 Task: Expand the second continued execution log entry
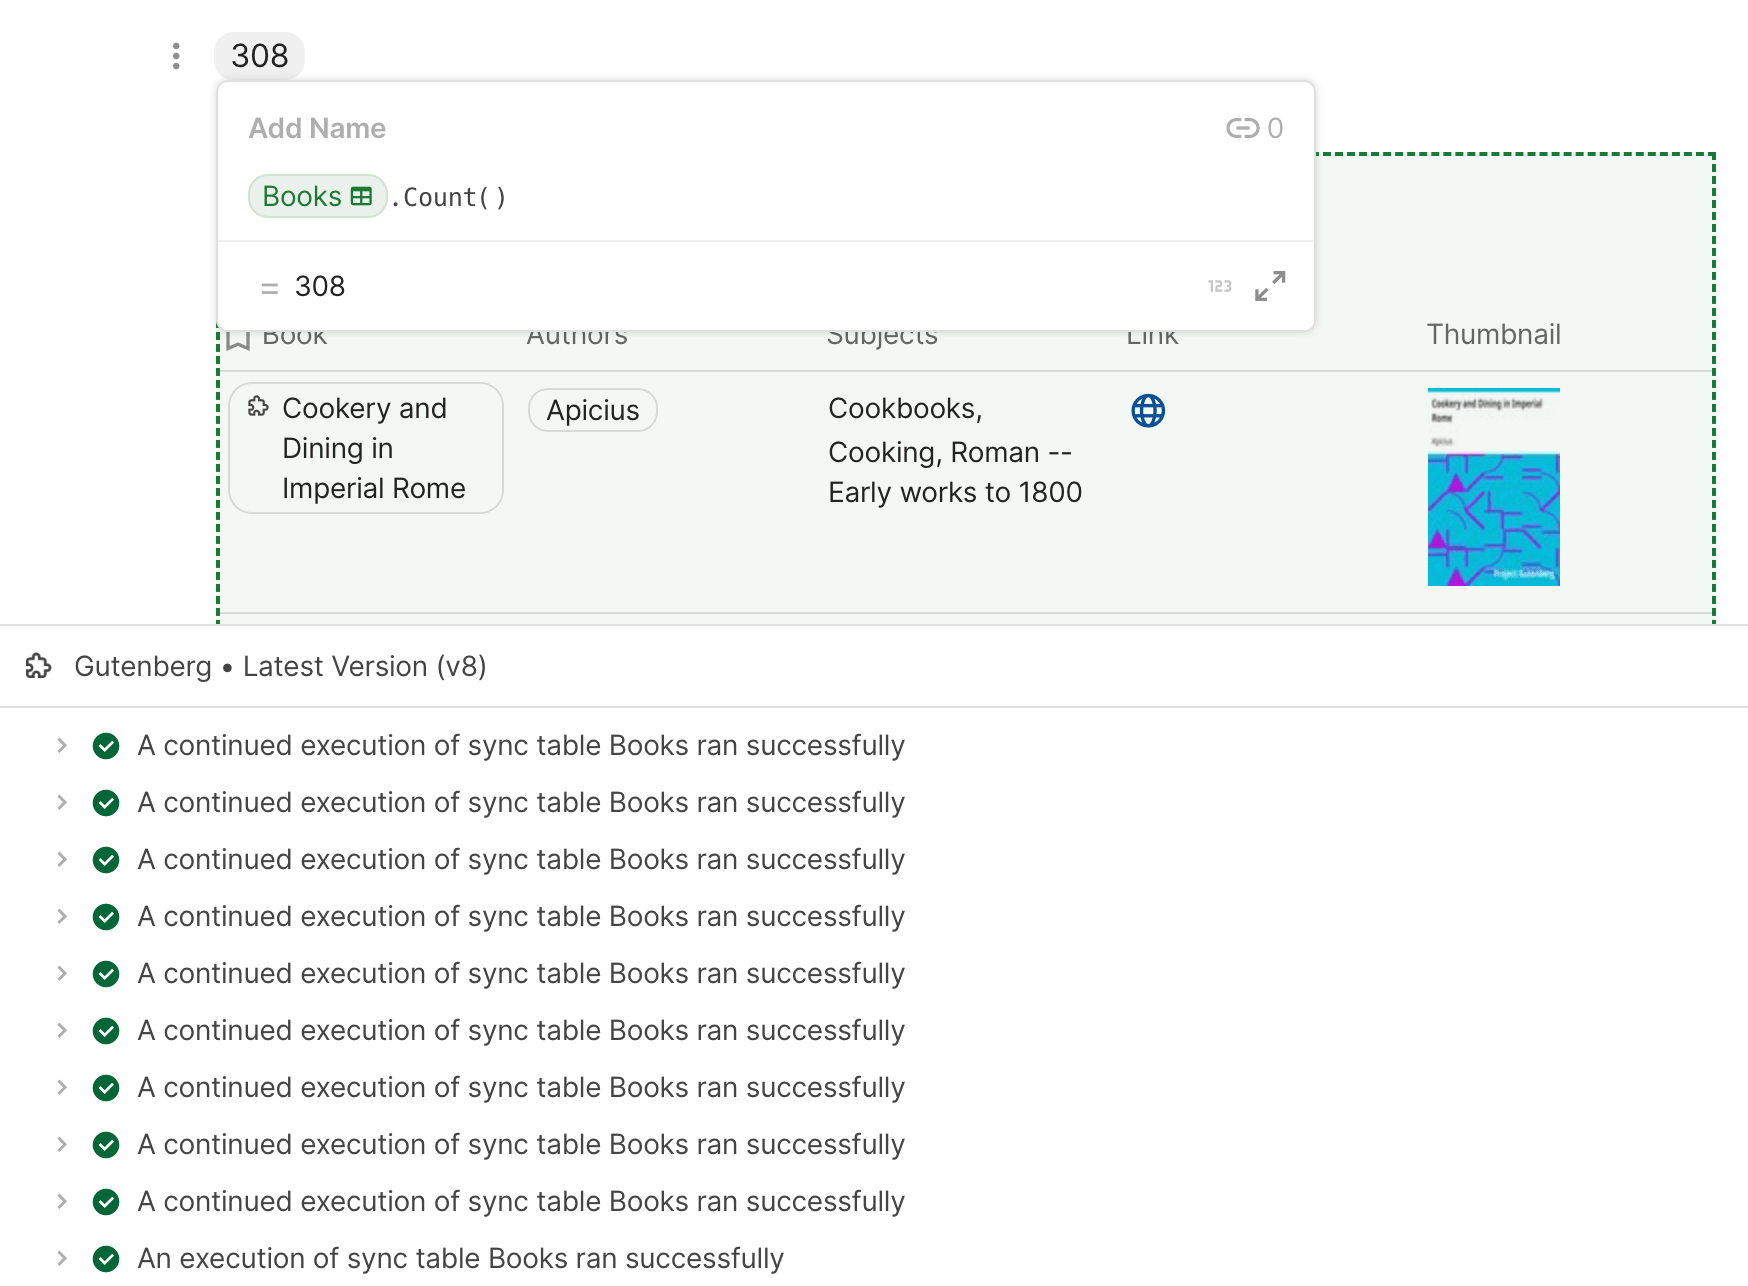click(63, 803)
